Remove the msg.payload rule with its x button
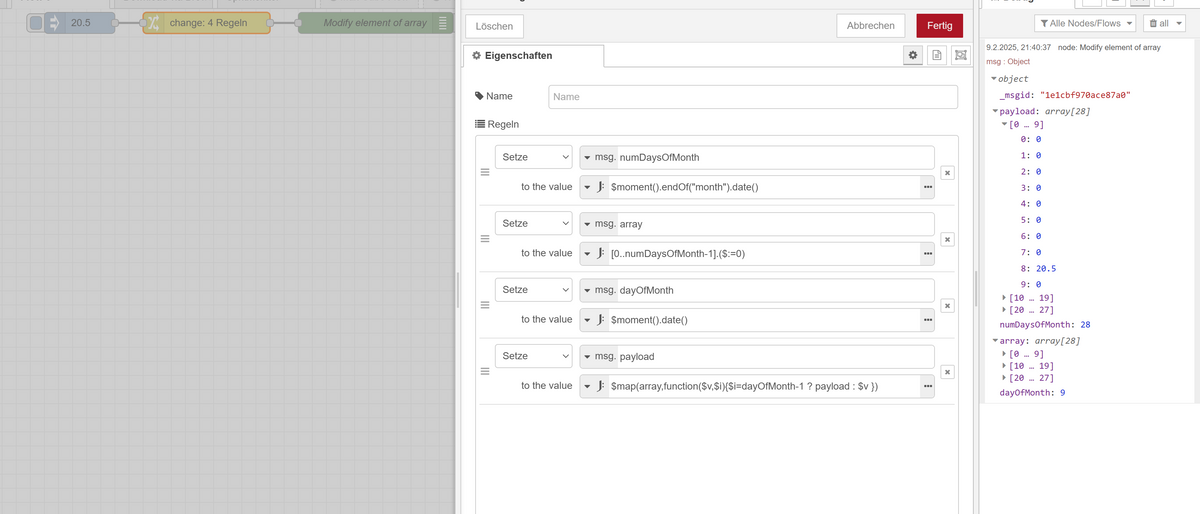The width and height of the screenshot is (1200, 514). (947, 371)
